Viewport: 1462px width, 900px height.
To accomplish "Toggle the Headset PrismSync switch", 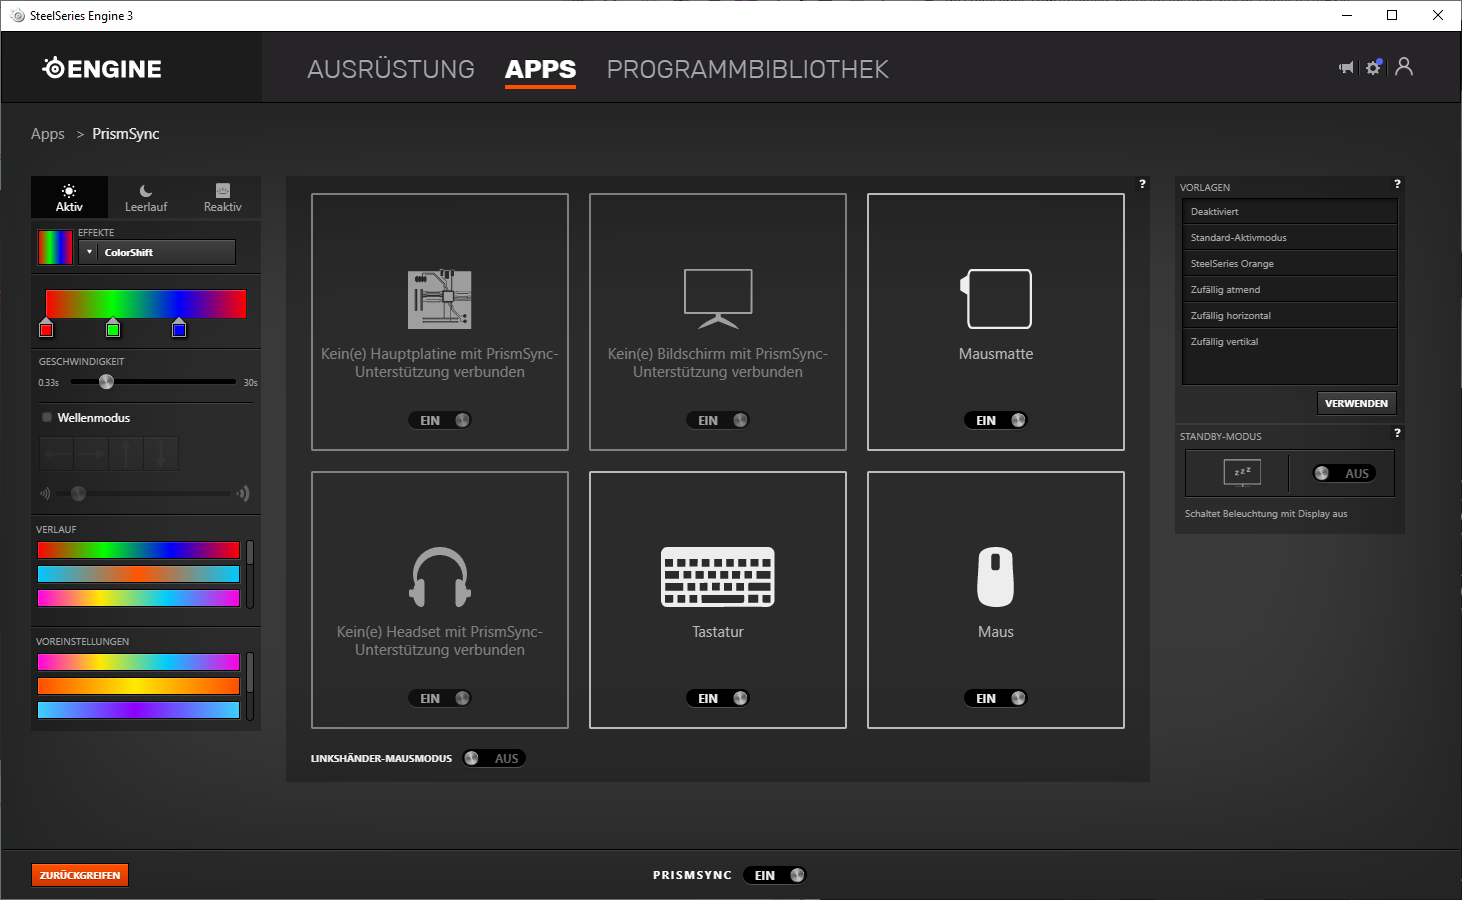I will 440,698.
